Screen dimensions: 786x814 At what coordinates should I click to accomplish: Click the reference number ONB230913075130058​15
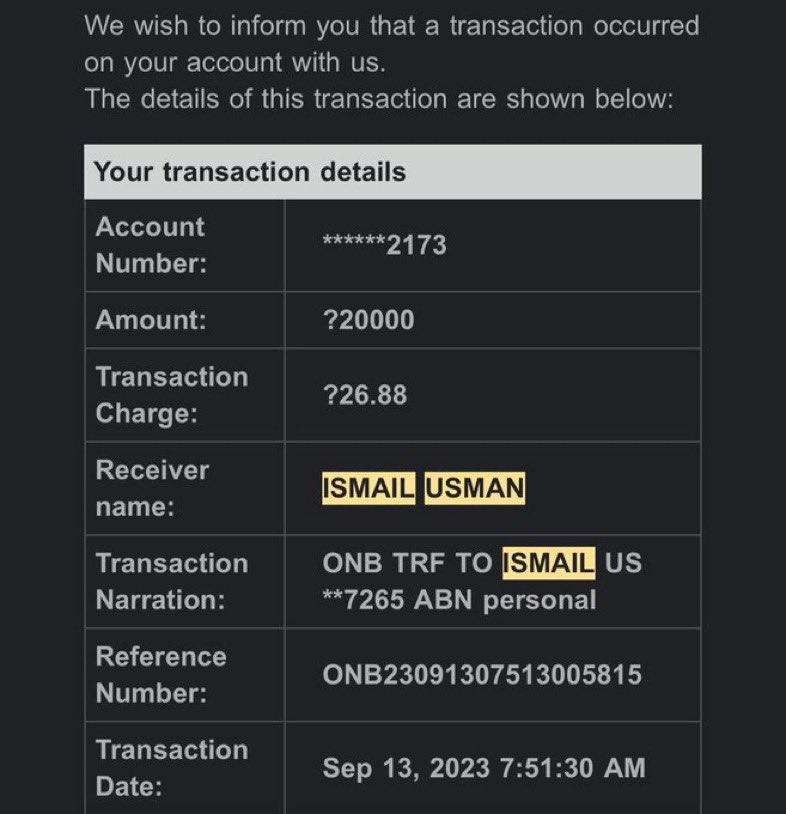tap(482, 675)
